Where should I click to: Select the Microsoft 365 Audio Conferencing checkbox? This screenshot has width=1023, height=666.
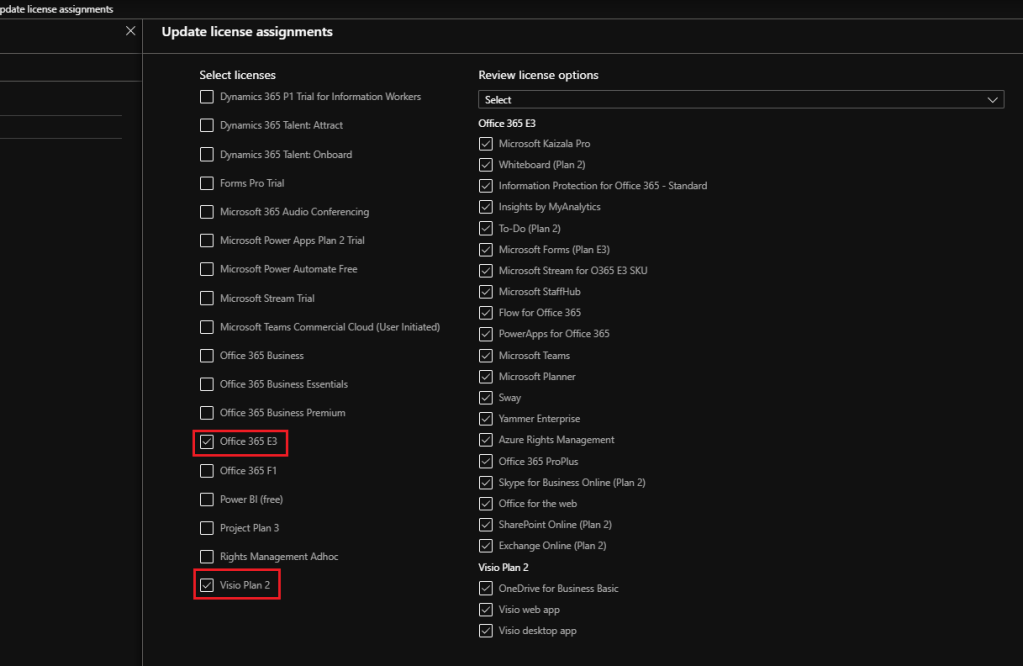(207, 212)
